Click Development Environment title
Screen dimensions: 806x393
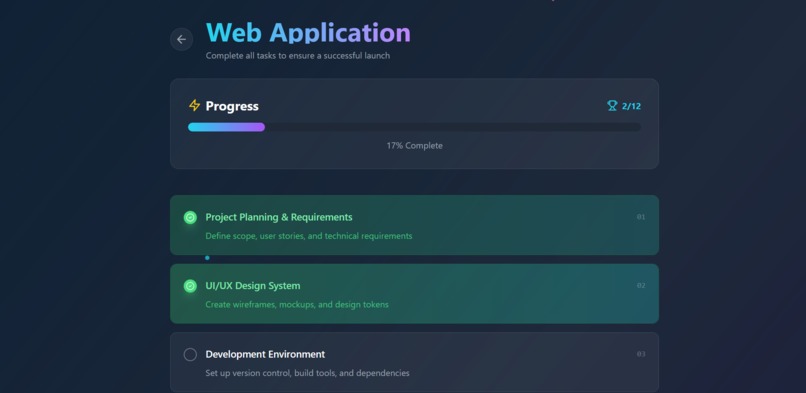265,354
